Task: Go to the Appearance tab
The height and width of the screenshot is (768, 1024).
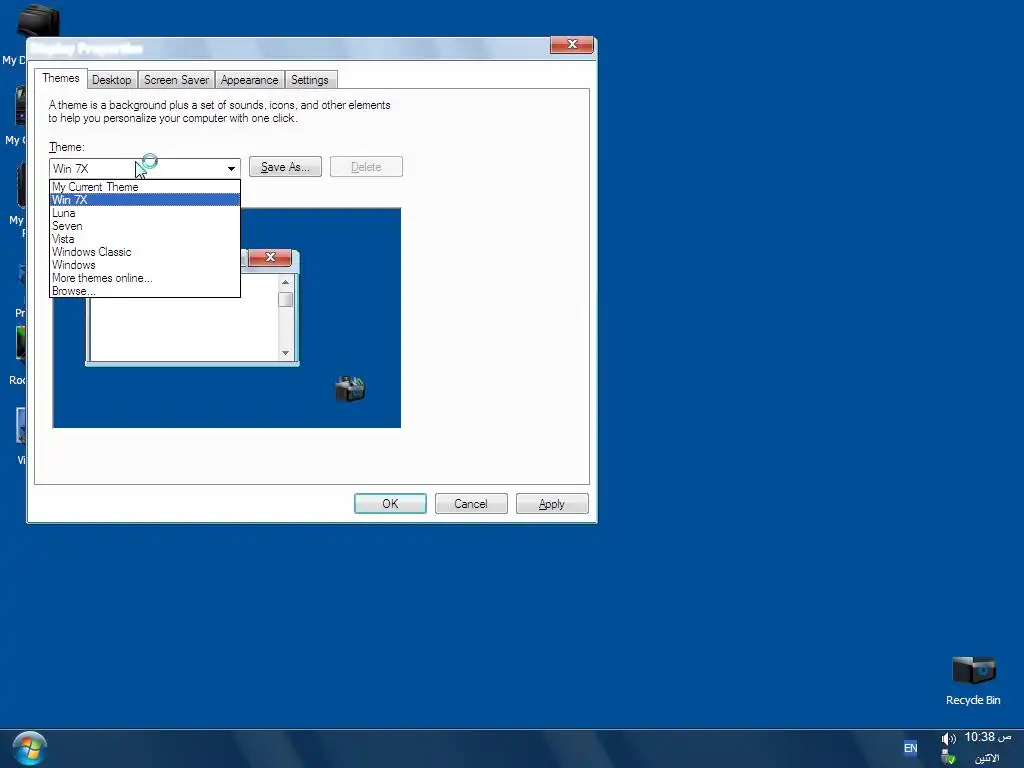Action: point(249,80)
